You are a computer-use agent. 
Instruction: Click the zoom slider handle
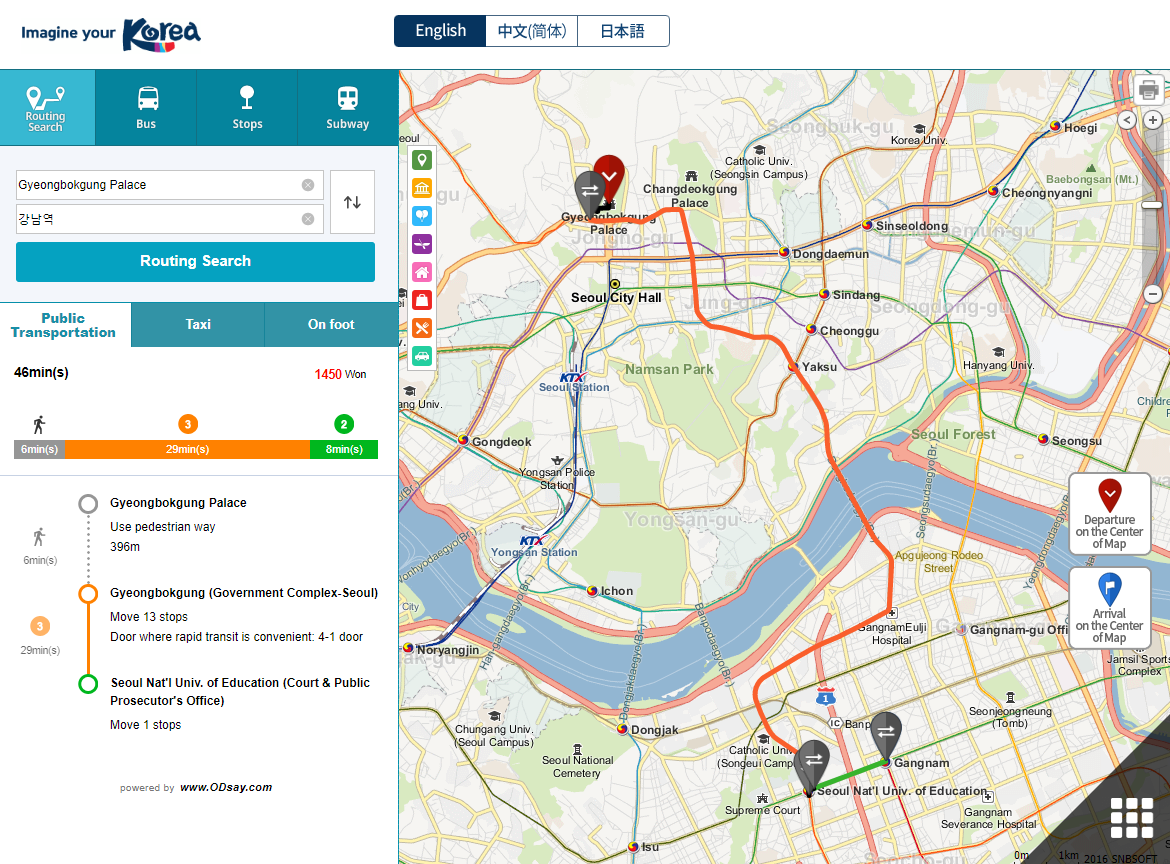pos(1152,204)
